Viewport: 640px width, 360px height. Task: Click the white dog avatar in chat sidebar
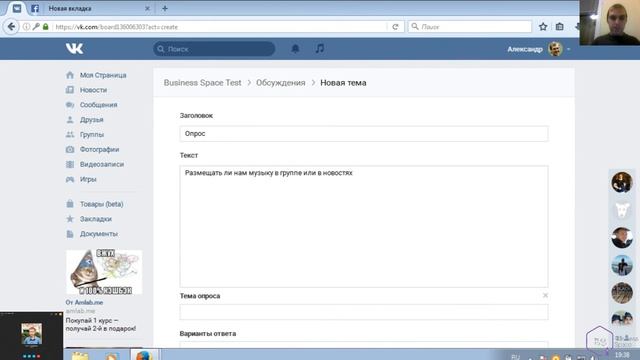tap(622, 210)
